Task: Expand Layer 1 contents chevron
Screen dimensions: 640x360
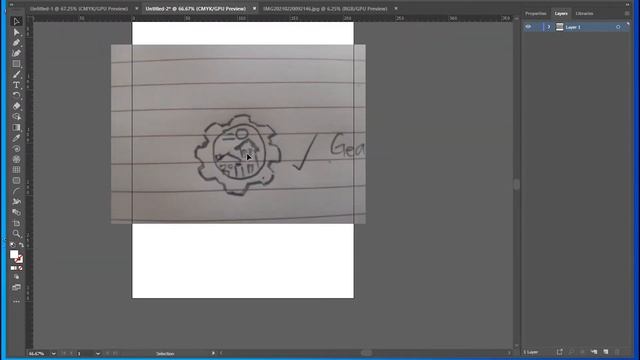Action: [549, 27]
